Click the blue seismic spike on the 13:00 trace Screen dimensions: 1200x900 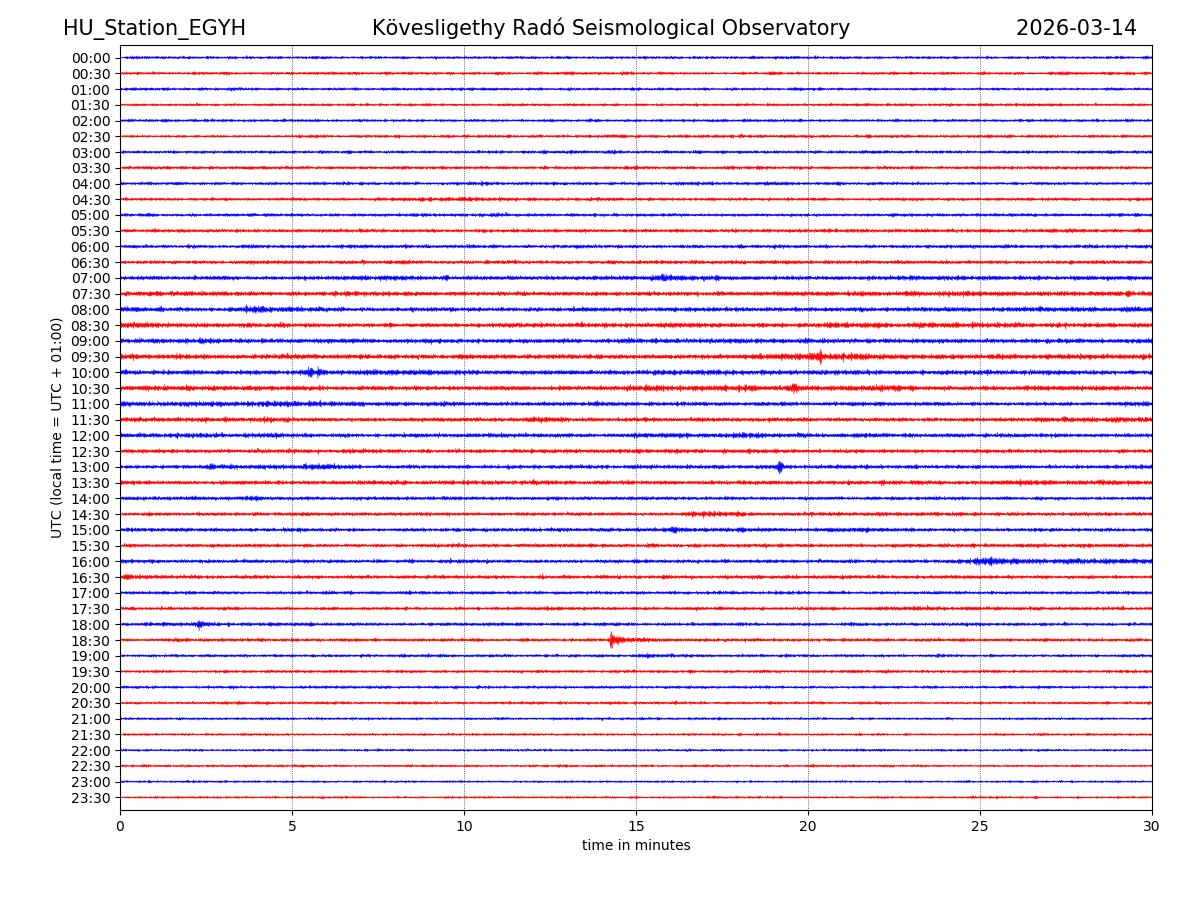(779, 467)
